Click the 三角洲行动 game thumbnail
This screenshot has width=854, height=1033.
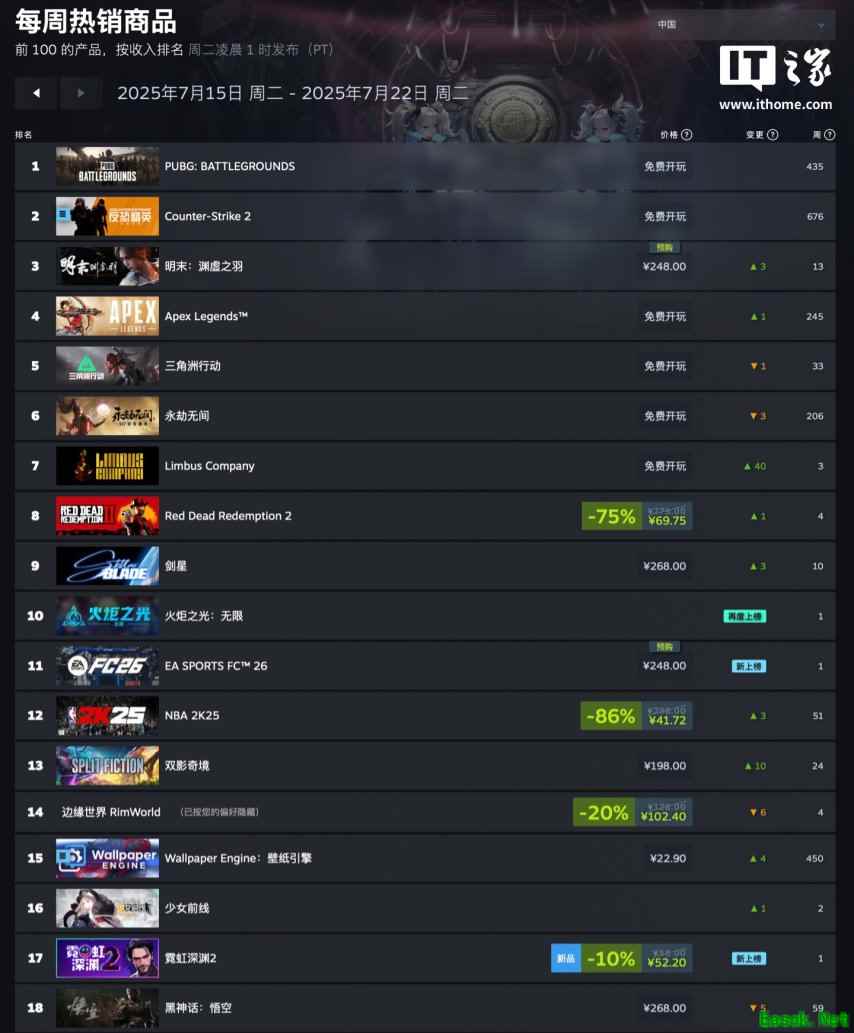coord(107,366)
